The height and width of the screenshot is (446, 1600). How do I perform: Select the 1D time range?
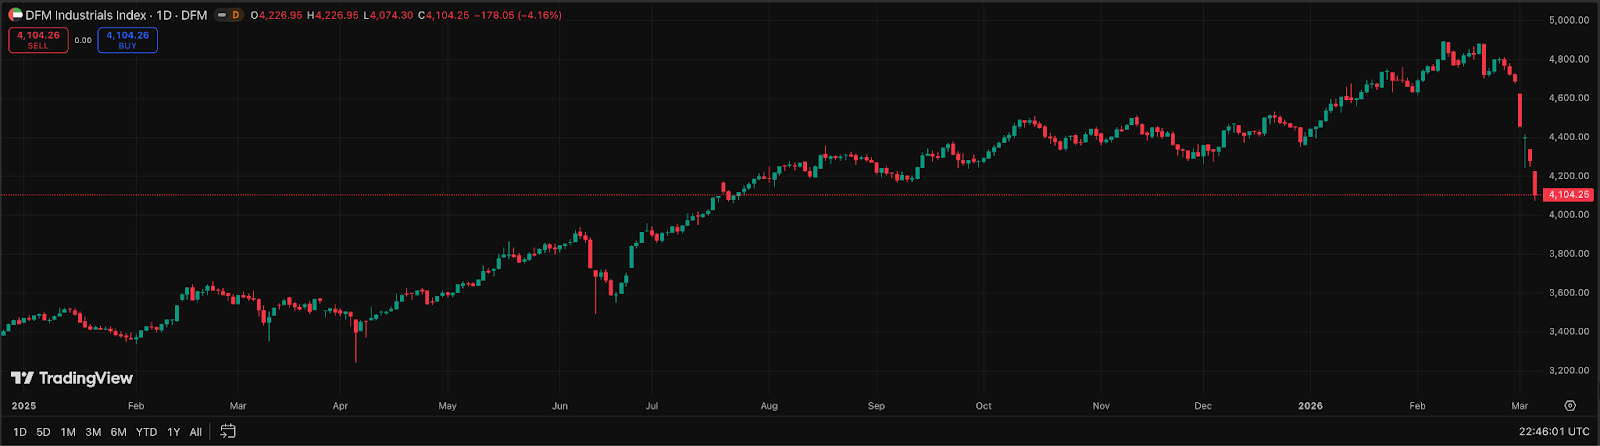pos(20,432)
